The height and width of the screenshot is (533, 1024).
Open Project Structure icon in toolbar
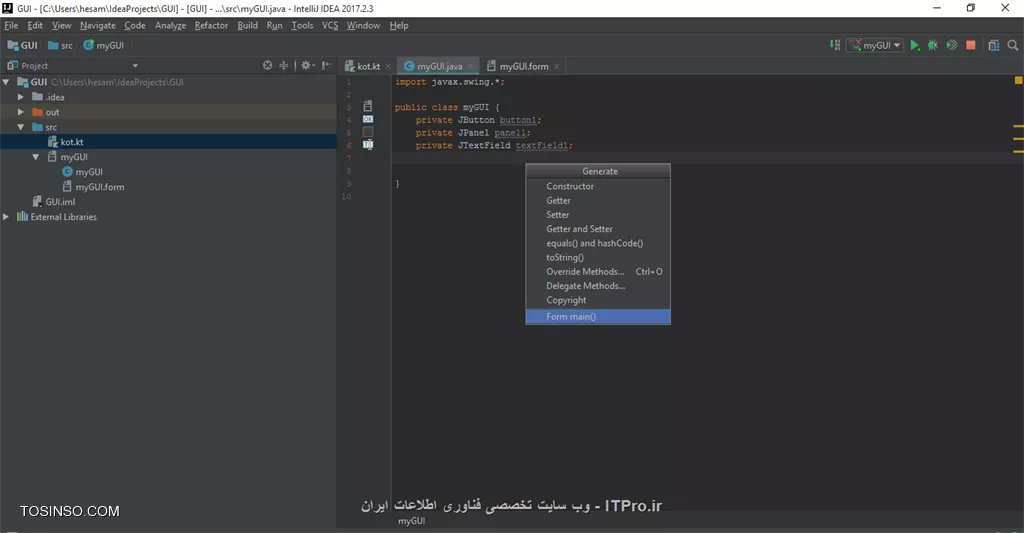993,45
